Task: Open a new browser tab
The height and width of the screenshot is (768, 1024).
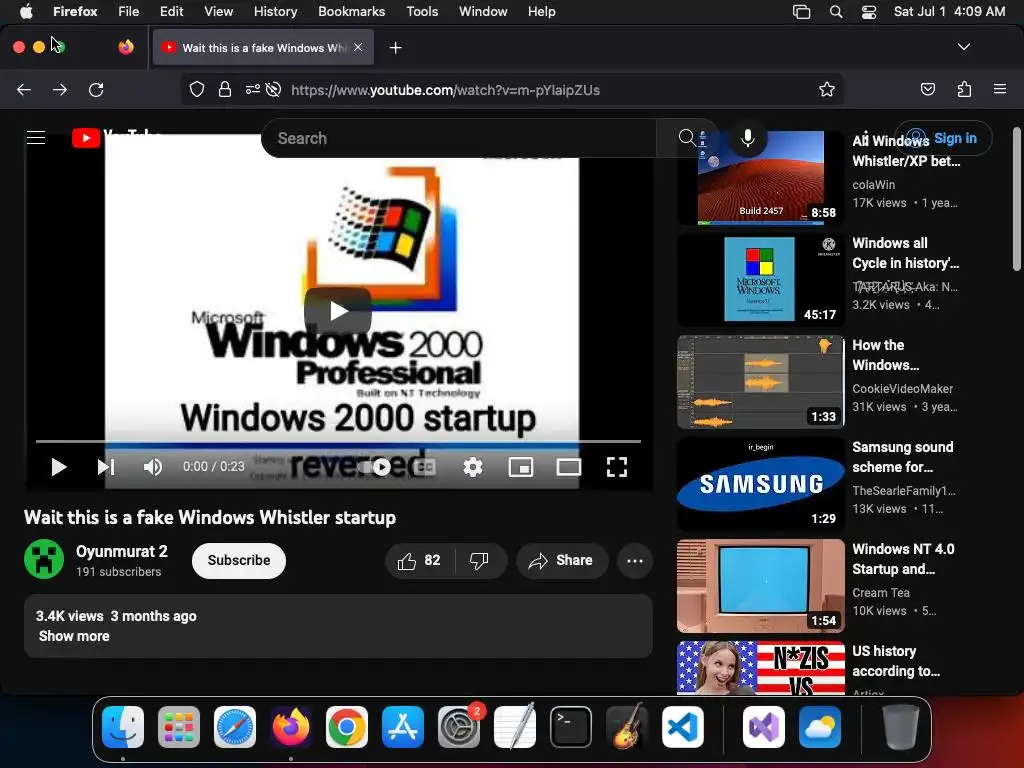Action: point(395,48)
